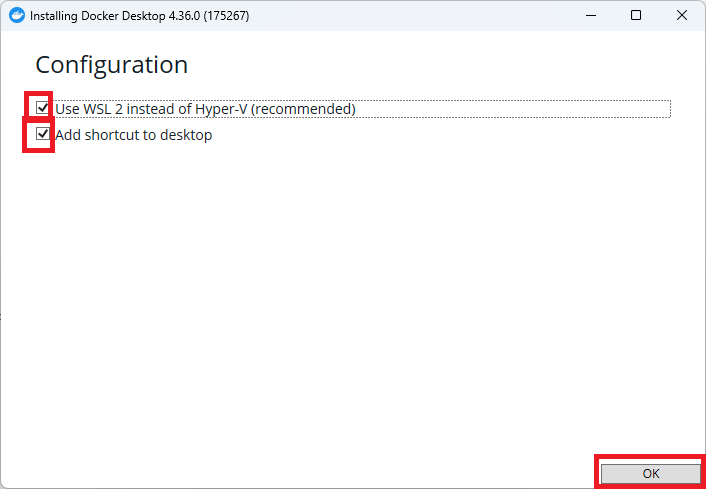The width and height of the screenshot is (706, 489).
Task: Uncheck Use WSL 2 instead of Hyper-V
Action: [x=42, y=108]
